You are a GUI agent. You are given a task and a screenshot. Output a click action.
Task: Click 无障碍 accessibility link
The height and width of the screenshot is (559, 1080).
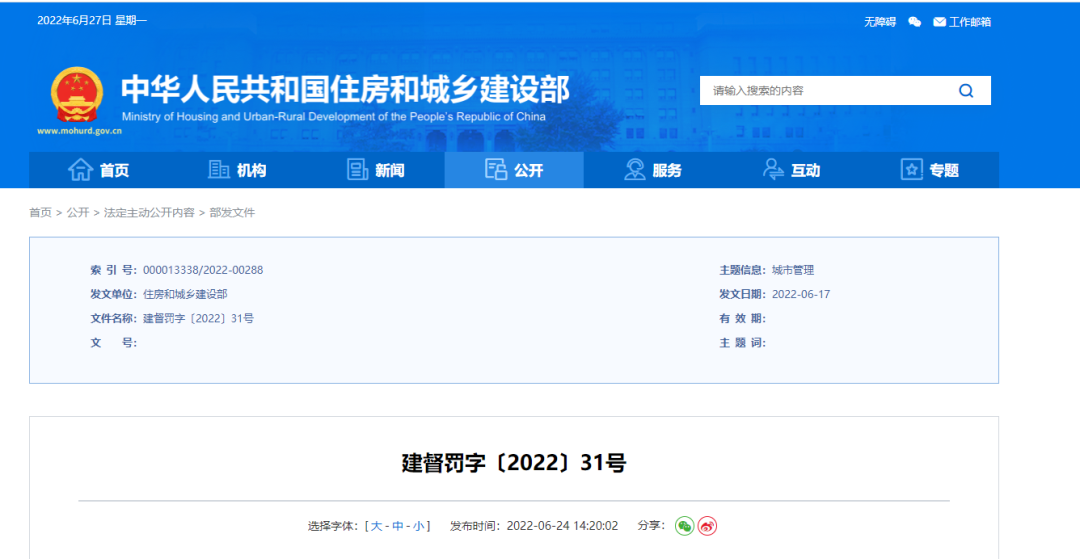[880, 22]
